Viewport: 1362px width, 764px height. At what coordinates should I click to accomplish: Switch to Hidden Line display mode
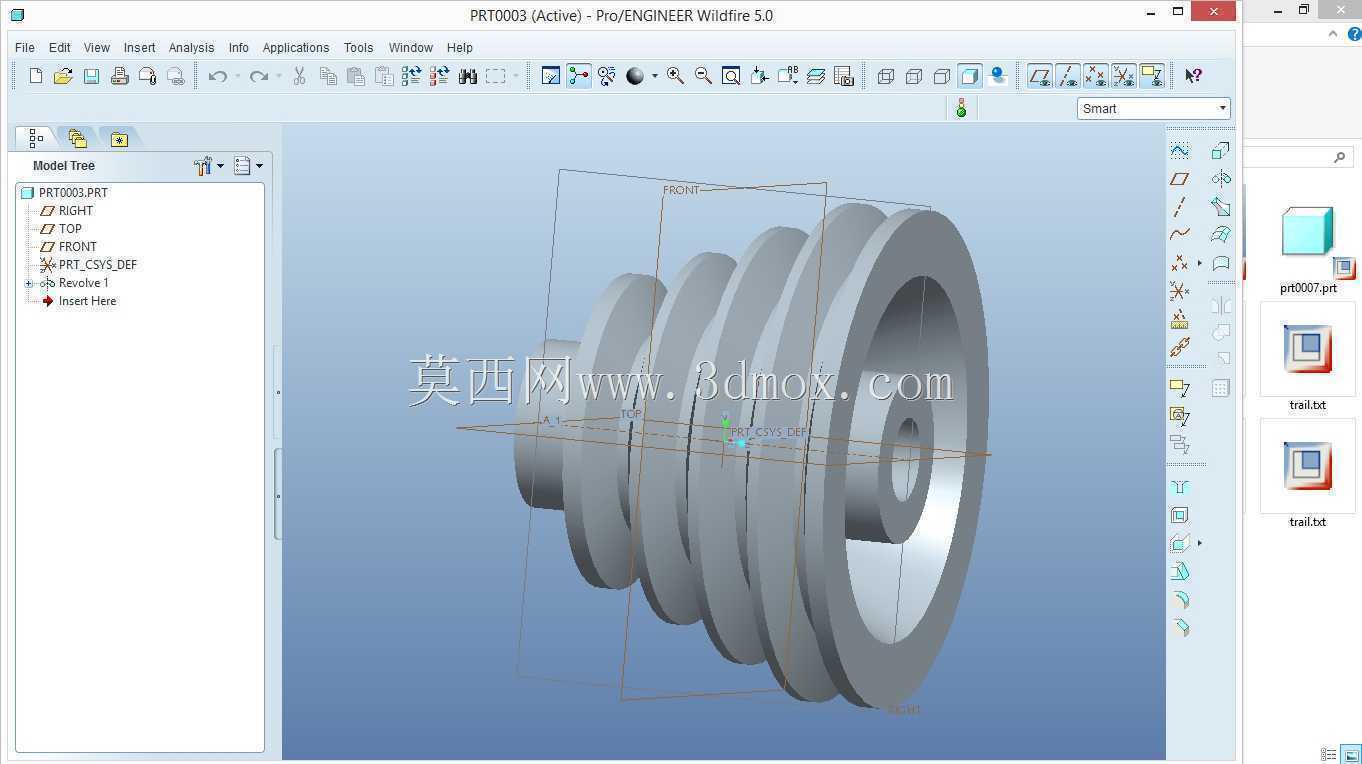913,76
